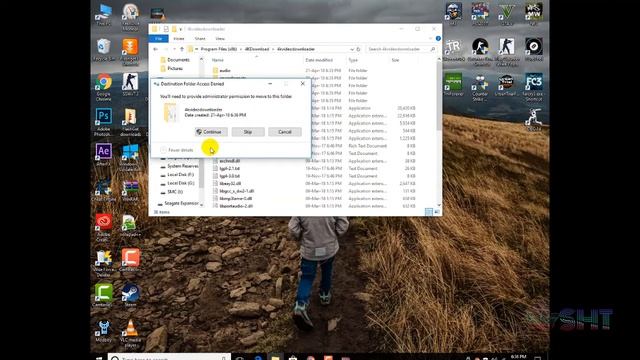The width and height of the screenshot is (640, 360).
Task: Open the File tab in Explorer
Action: coord(158,38)
